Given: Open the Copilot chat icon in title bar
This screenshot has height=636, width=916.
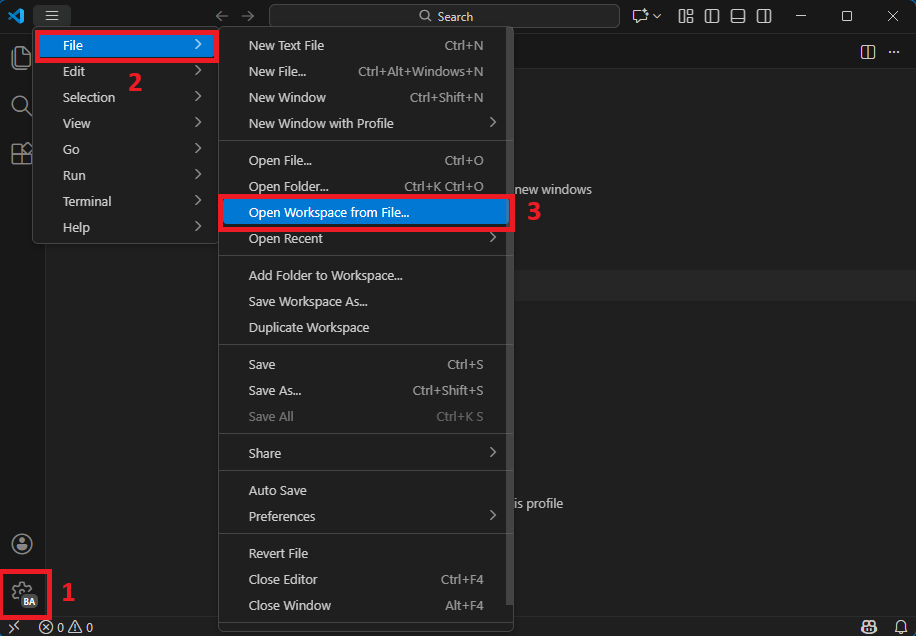Looking at the screenshot, I should pyautogui.click(x=640, y=16).
